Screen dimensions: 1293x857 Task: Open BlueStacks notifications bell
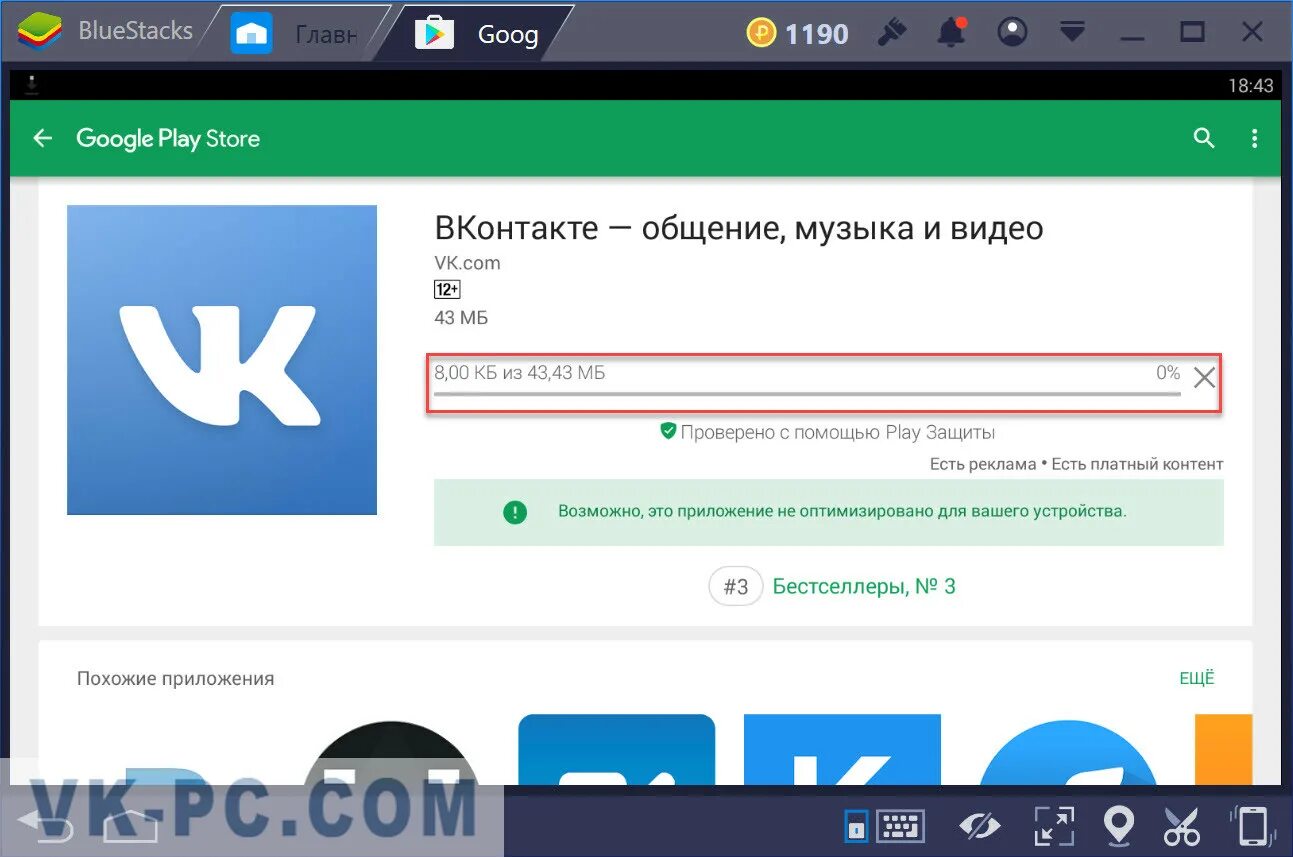pyautogui.click(x=951, y=32)
